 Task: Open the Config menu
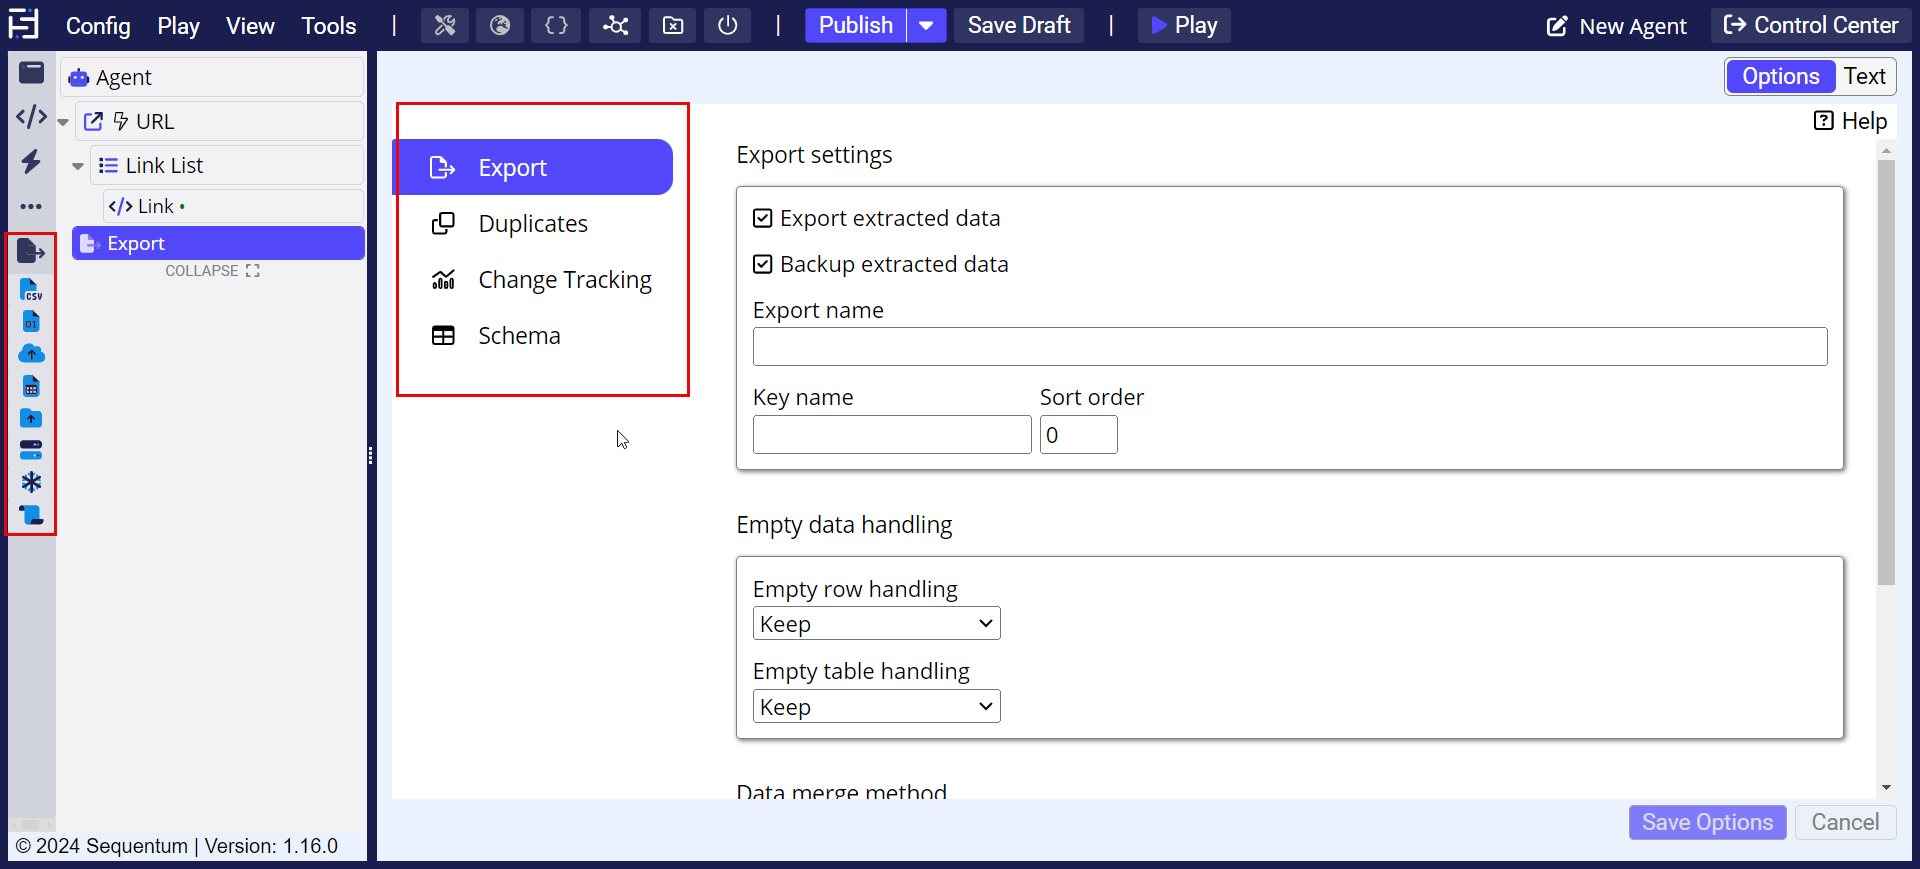coord(98,26)
